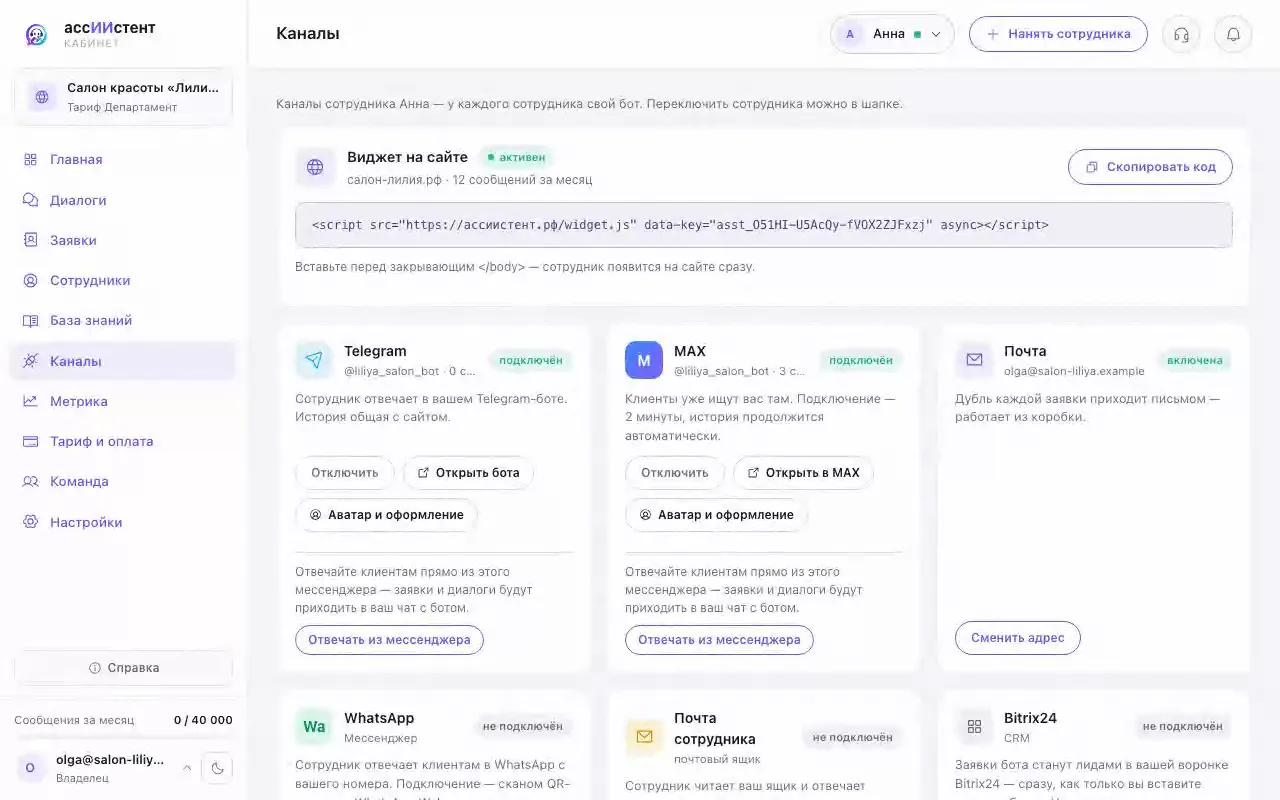Viewport: 1280px width, 800px height.
Task: Click the 0 / 40 000 message counter
Action: [203, 720]
